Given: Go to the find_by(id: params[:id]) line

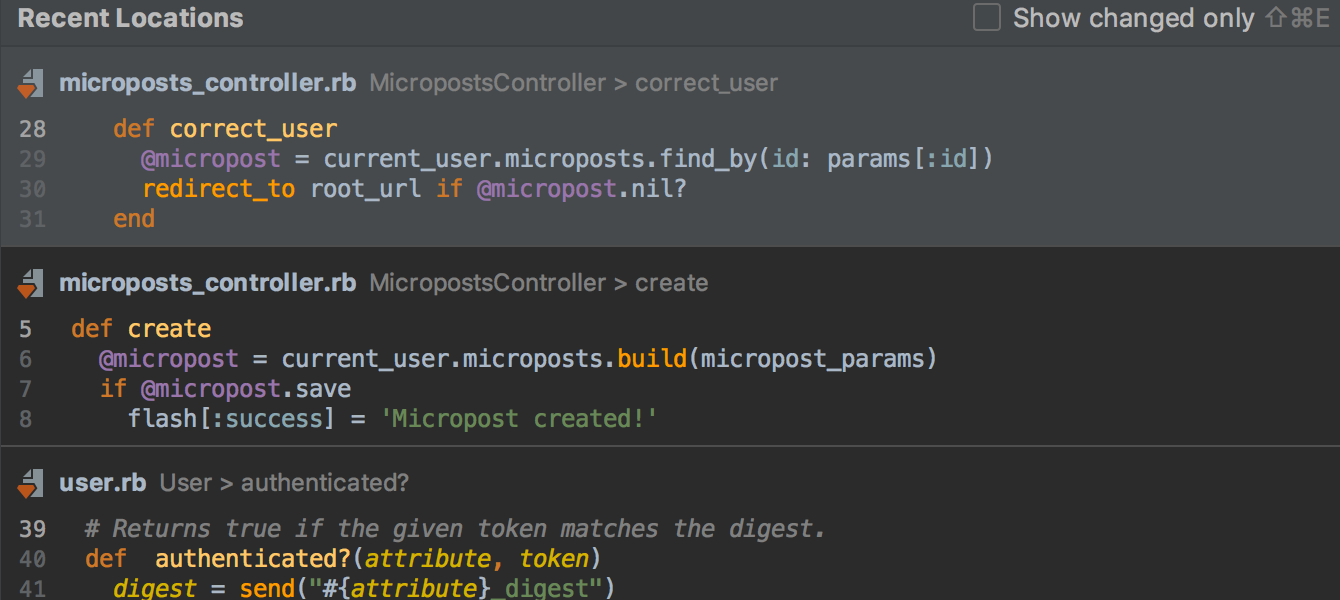Looking at the screenshot, I should pyautogui.click(x=566, y=159).
